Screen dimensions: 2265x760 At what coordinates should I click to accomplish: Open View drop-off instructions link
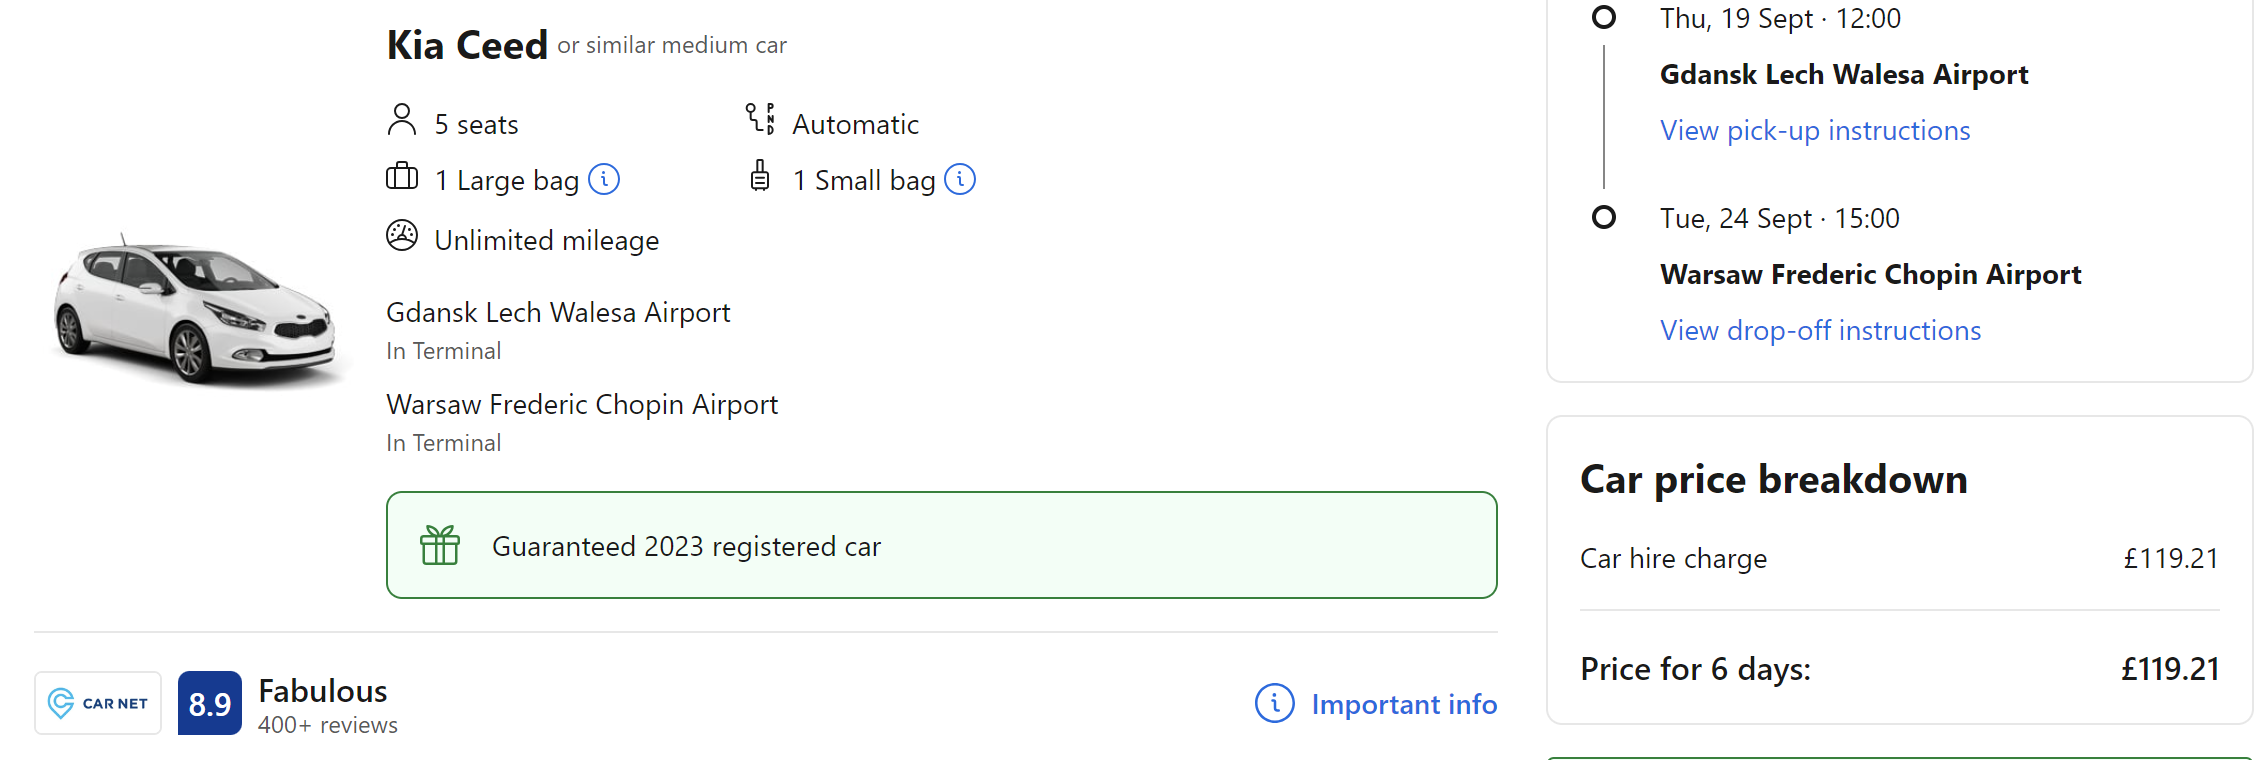1820,330
